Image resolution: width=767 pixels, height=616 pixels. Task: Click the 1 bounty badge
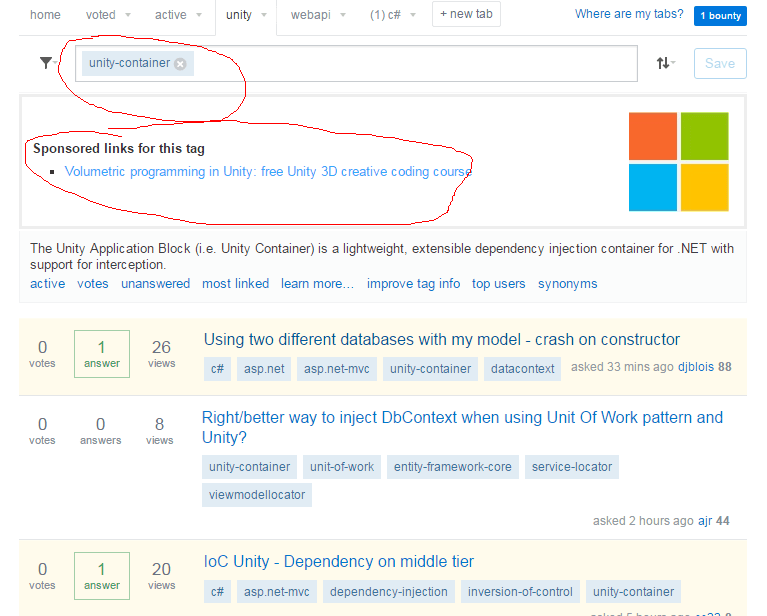coord(721,16)
